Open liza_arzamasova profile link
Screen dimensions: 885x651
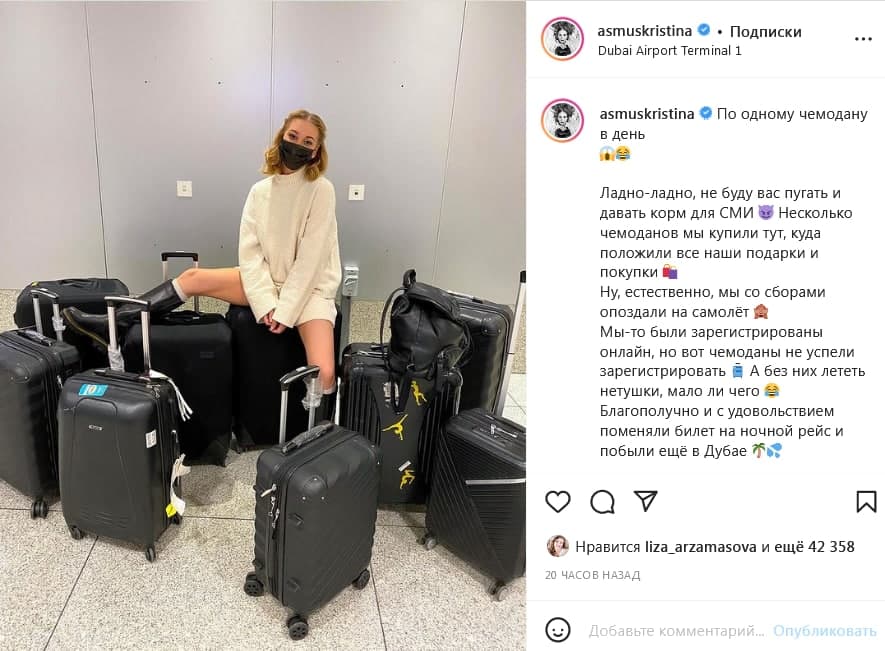pyautogui.click(x=700, y=547)
